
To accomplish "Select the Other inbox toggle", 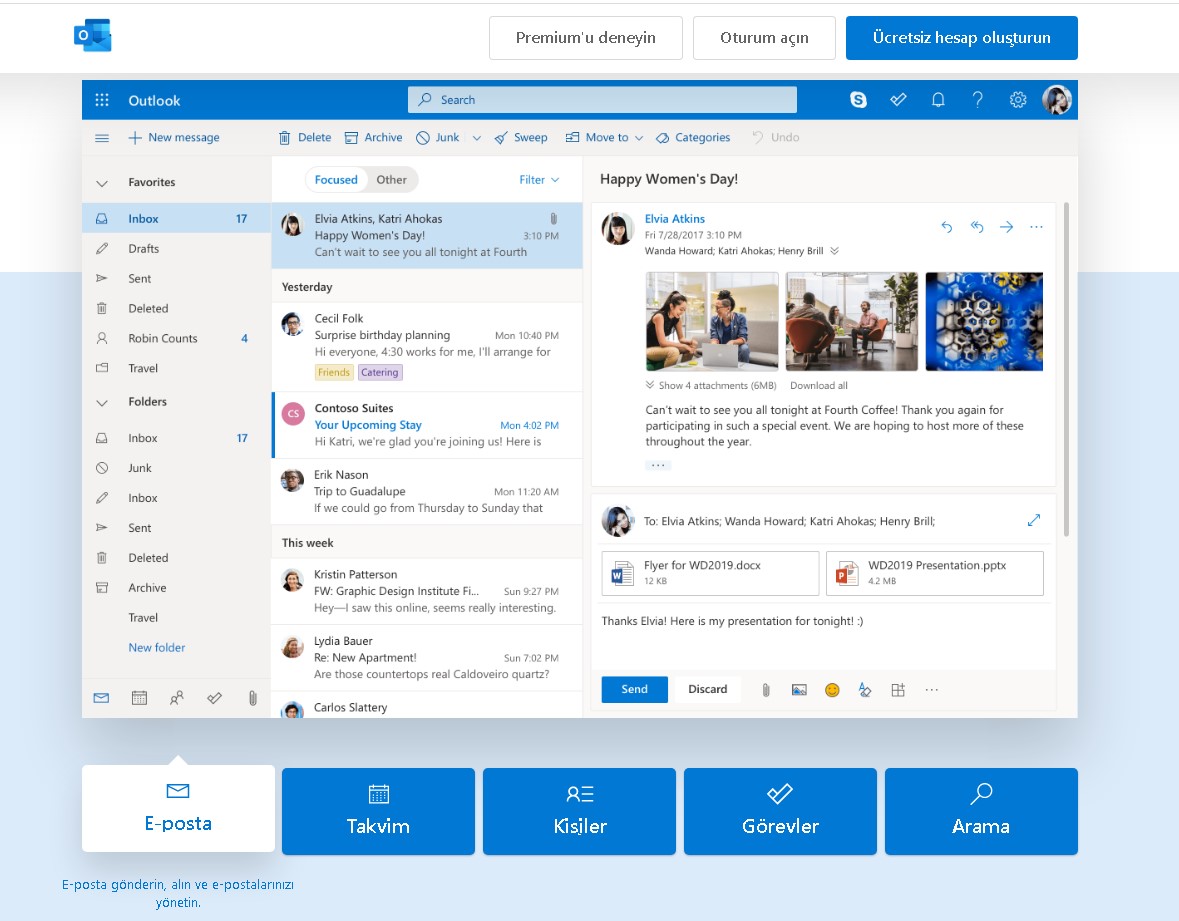I will [391, 180].
